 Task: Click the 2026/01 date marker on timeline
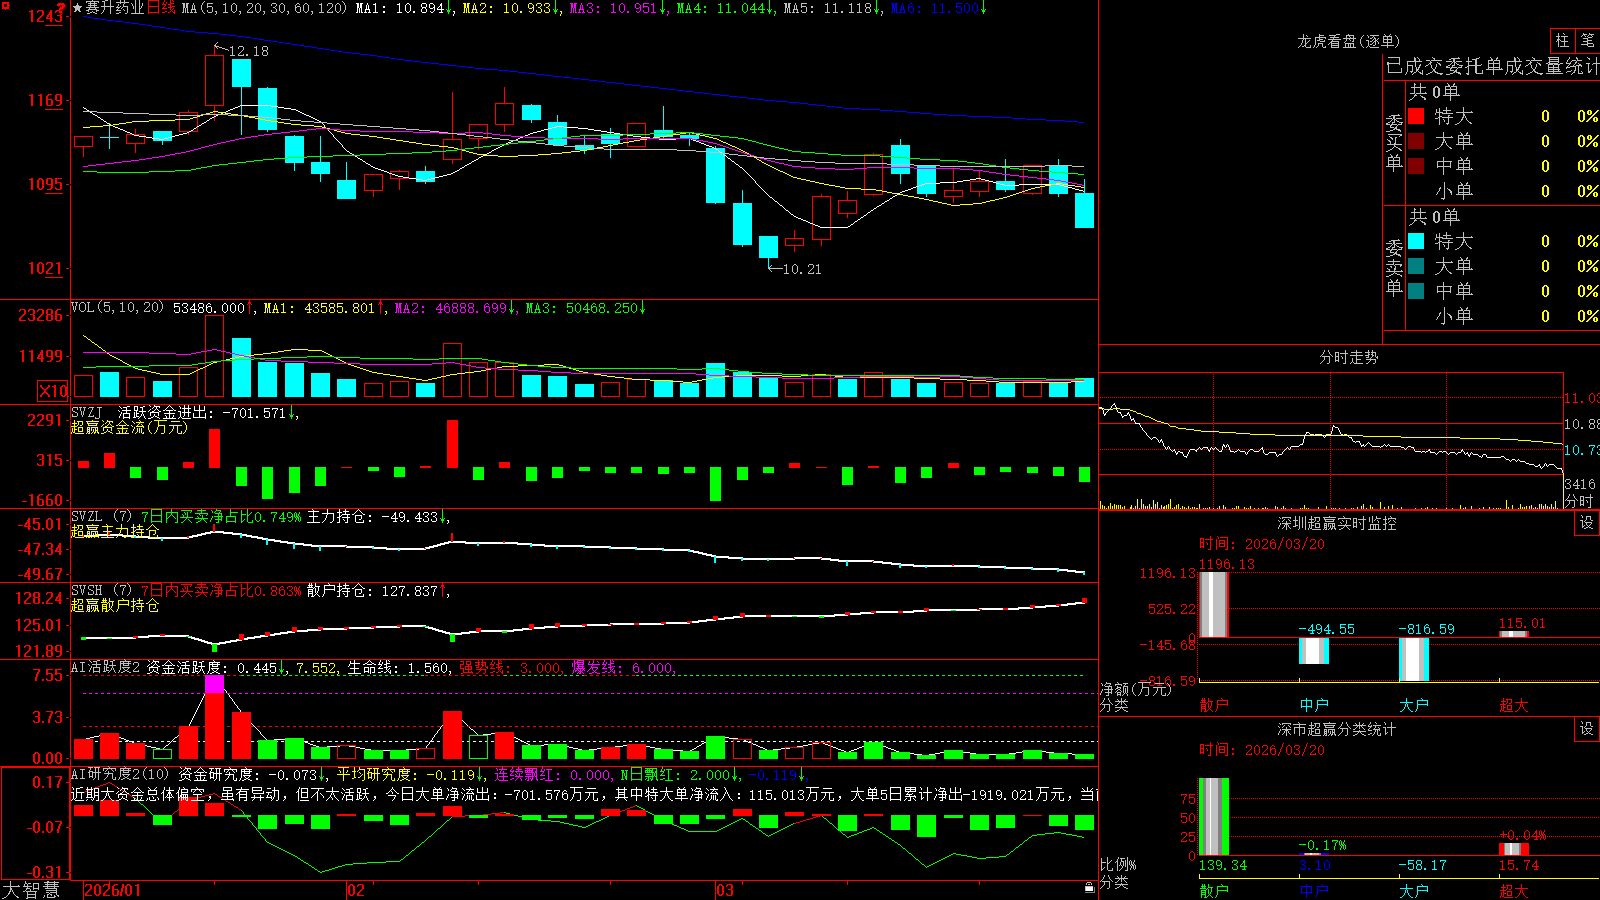[x=113, y=890]
